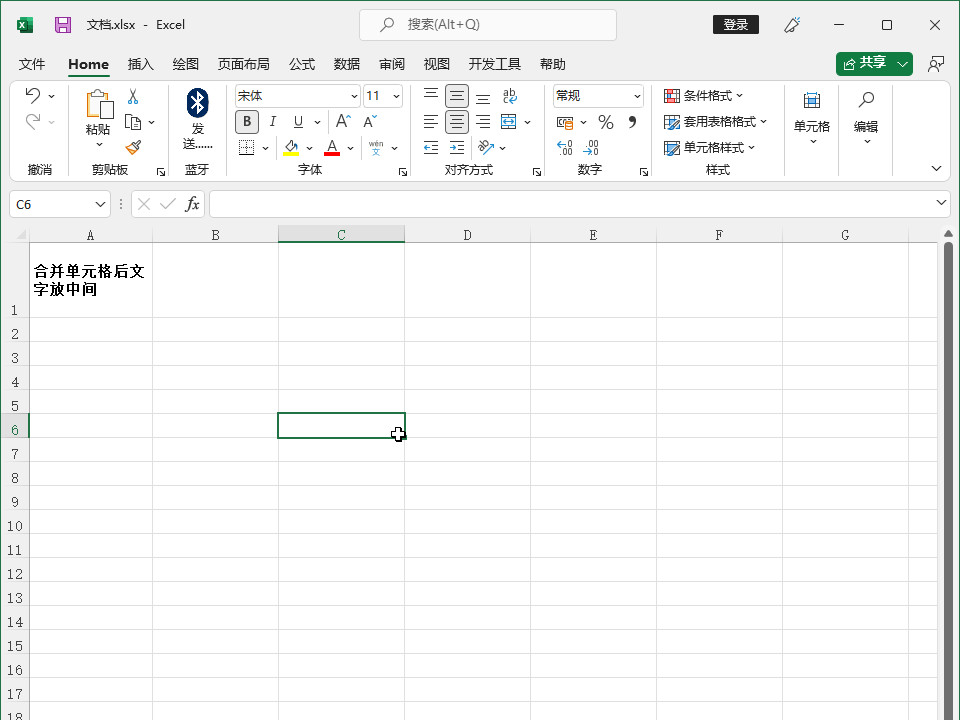Click the Borders icon
Image resolution: width=960 pixels, height=720 pixels.
[246, 148]
